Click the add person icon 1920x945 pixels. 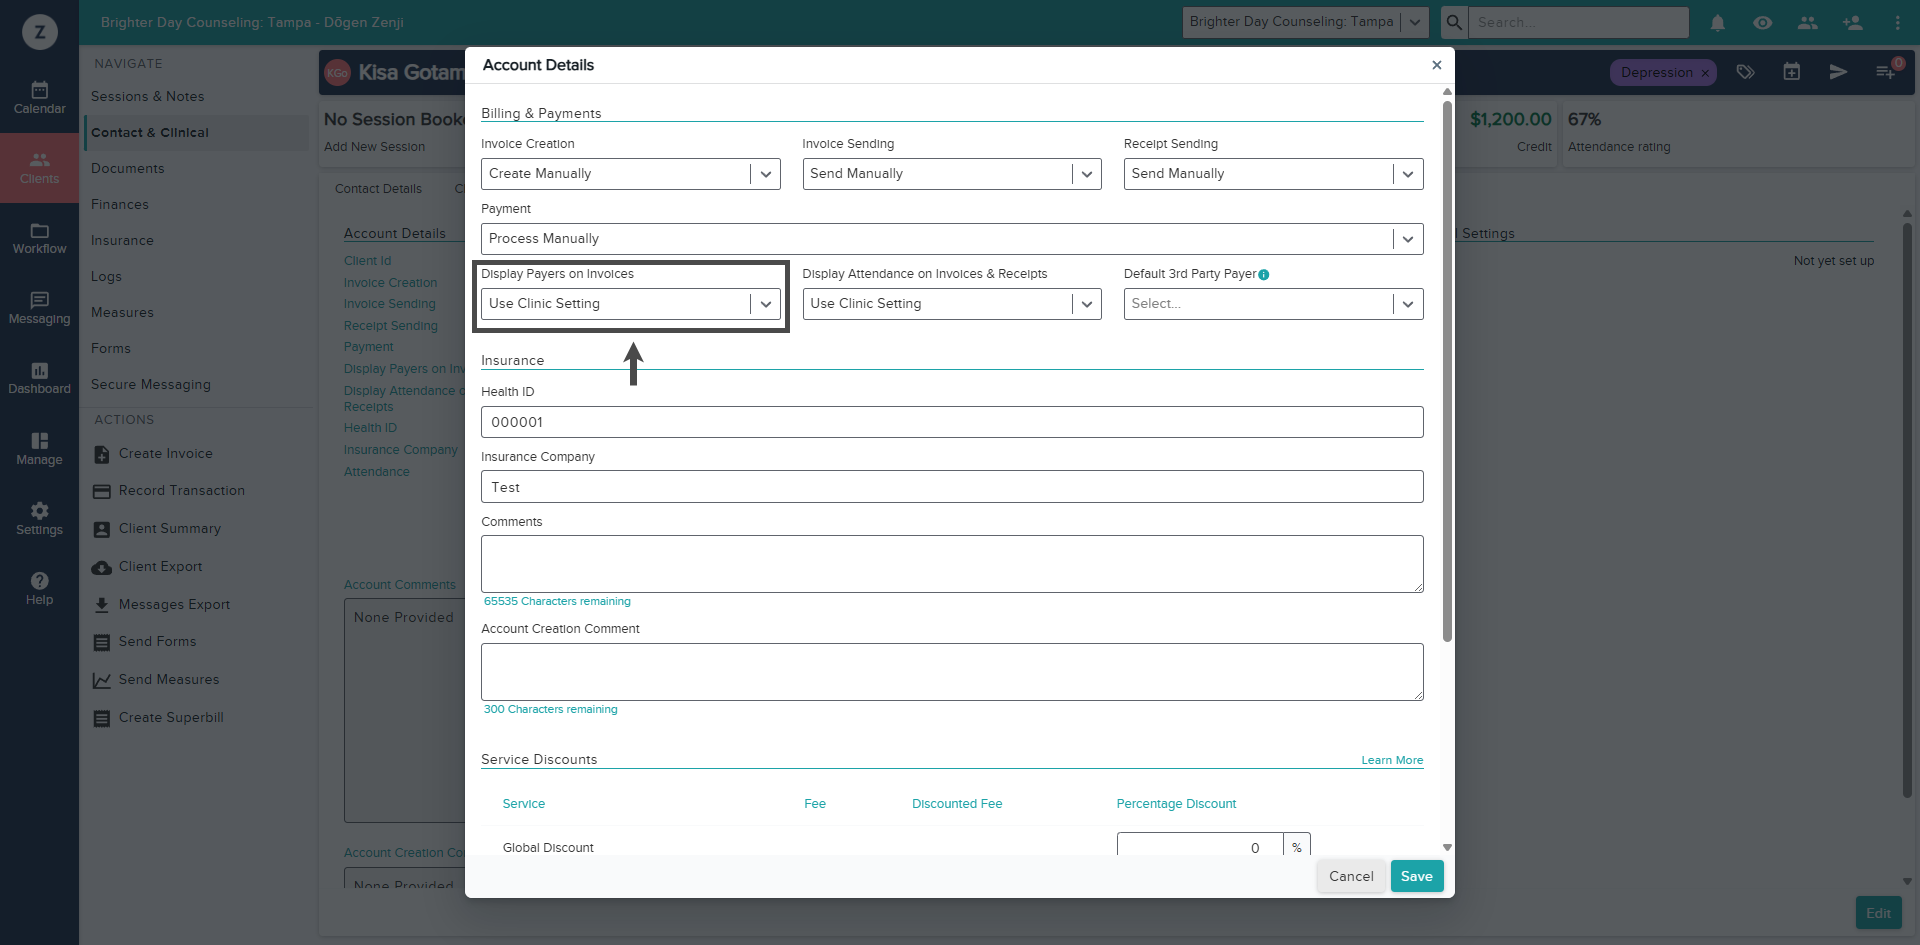(1853, 23)
